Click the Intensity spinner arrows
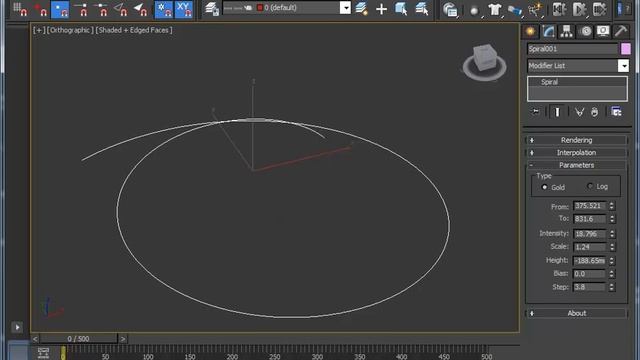The width and height of the screenshot is (640, 360). pyautogui.click(x=612, y=233)
